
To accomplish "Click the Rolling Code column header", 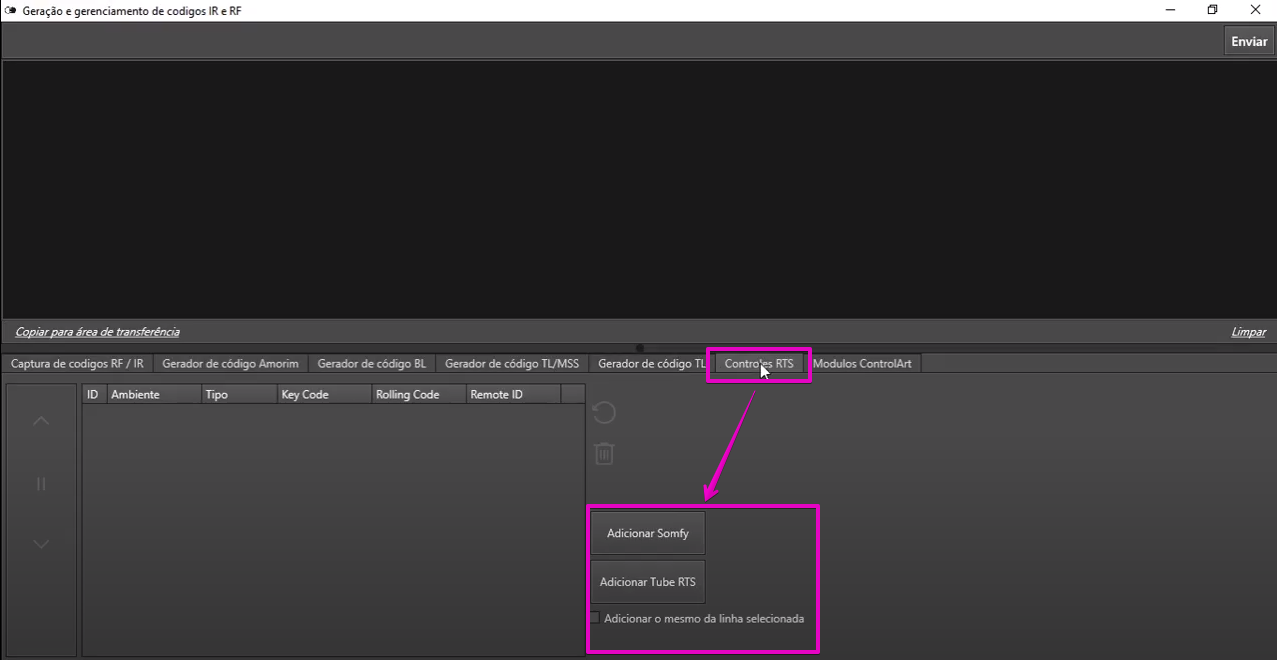I will [x=417, y=395].
